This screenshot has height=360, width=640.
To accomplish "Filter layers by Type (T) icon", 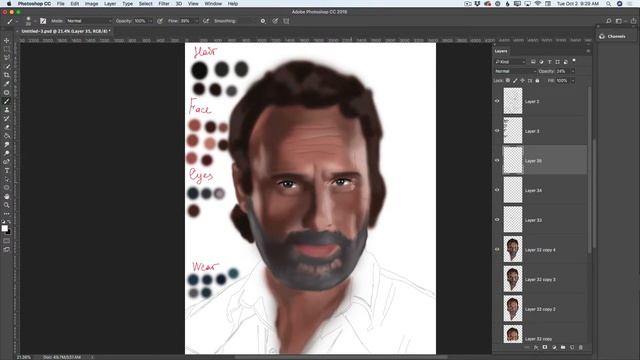I will pyautogui.click(x=549, y=62).
